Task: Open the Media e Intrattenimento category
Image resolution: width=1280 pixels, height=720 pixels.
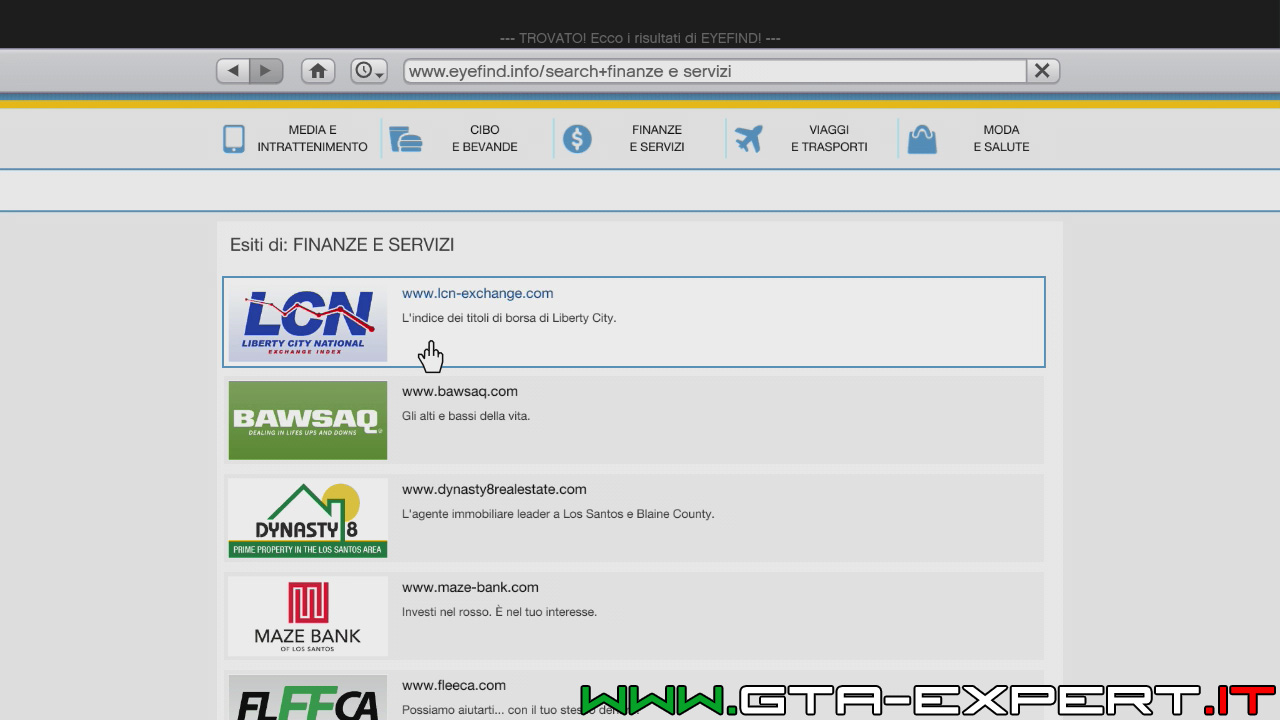Action: tap(312, 138)
